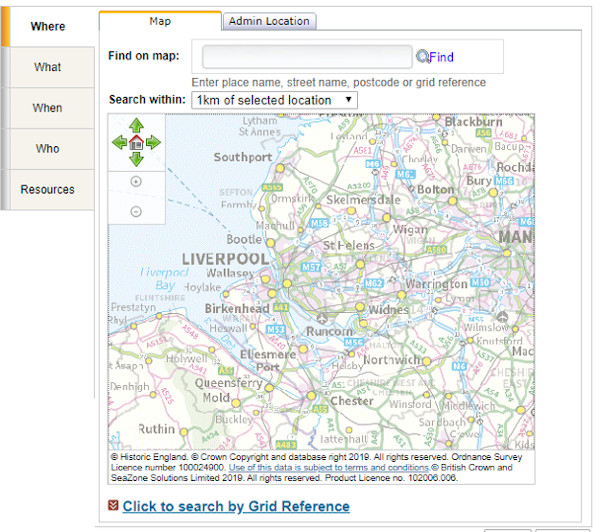The image size is (600, 532).
Task: Pan the map right with green arrow
Action: point(153,142)
